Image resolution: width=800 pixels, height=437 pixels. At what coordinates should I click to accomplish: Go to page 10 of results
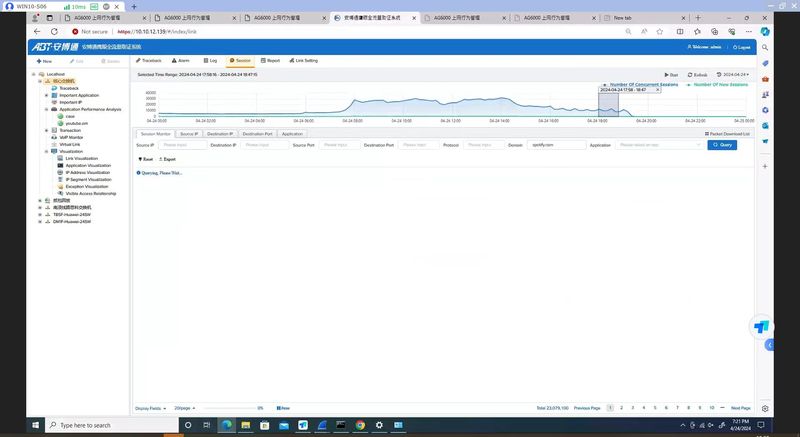click(711, 408)
